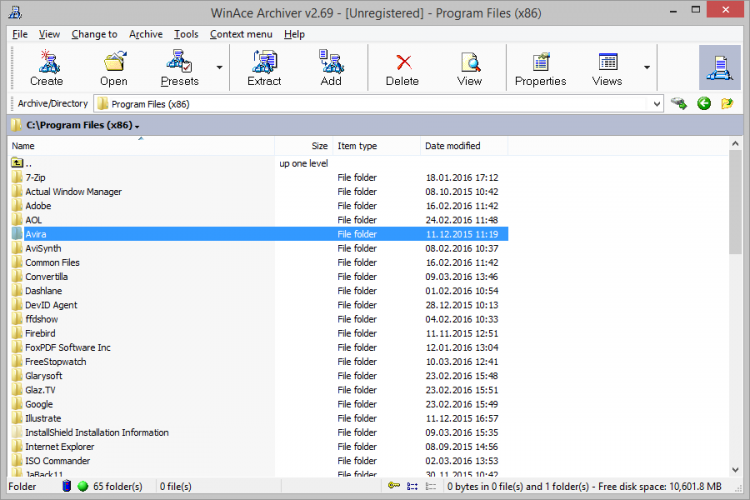The height and width of the screenshot is (500, 750).
Task: Click the Avira folder icon
Action: tap(17, 234)
